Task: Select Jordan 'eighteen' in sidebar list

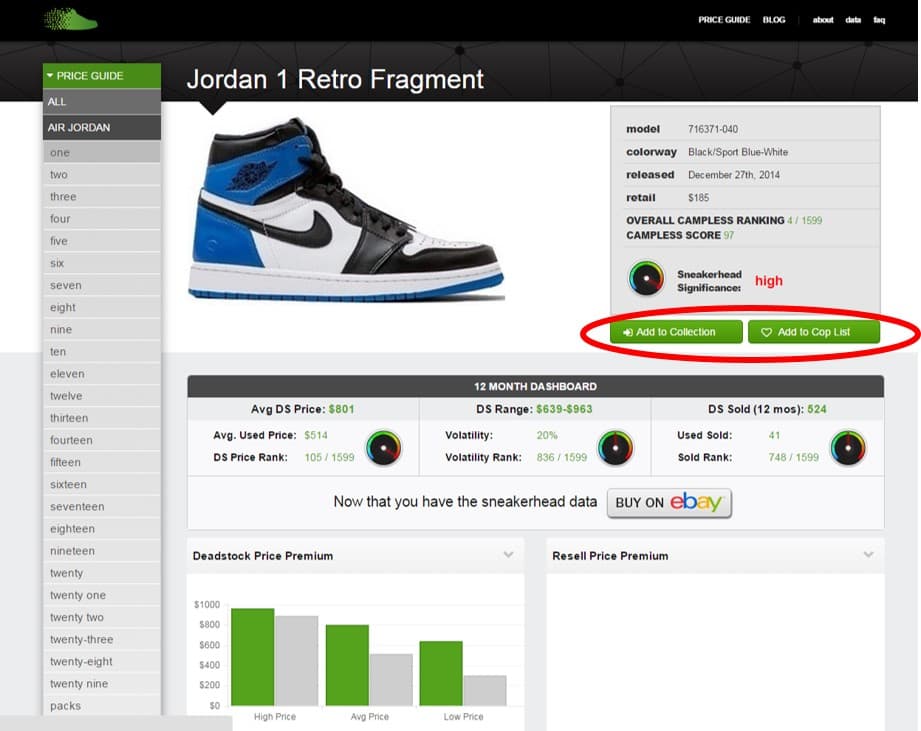Action: pyautogui.click(x=102, y=529)
